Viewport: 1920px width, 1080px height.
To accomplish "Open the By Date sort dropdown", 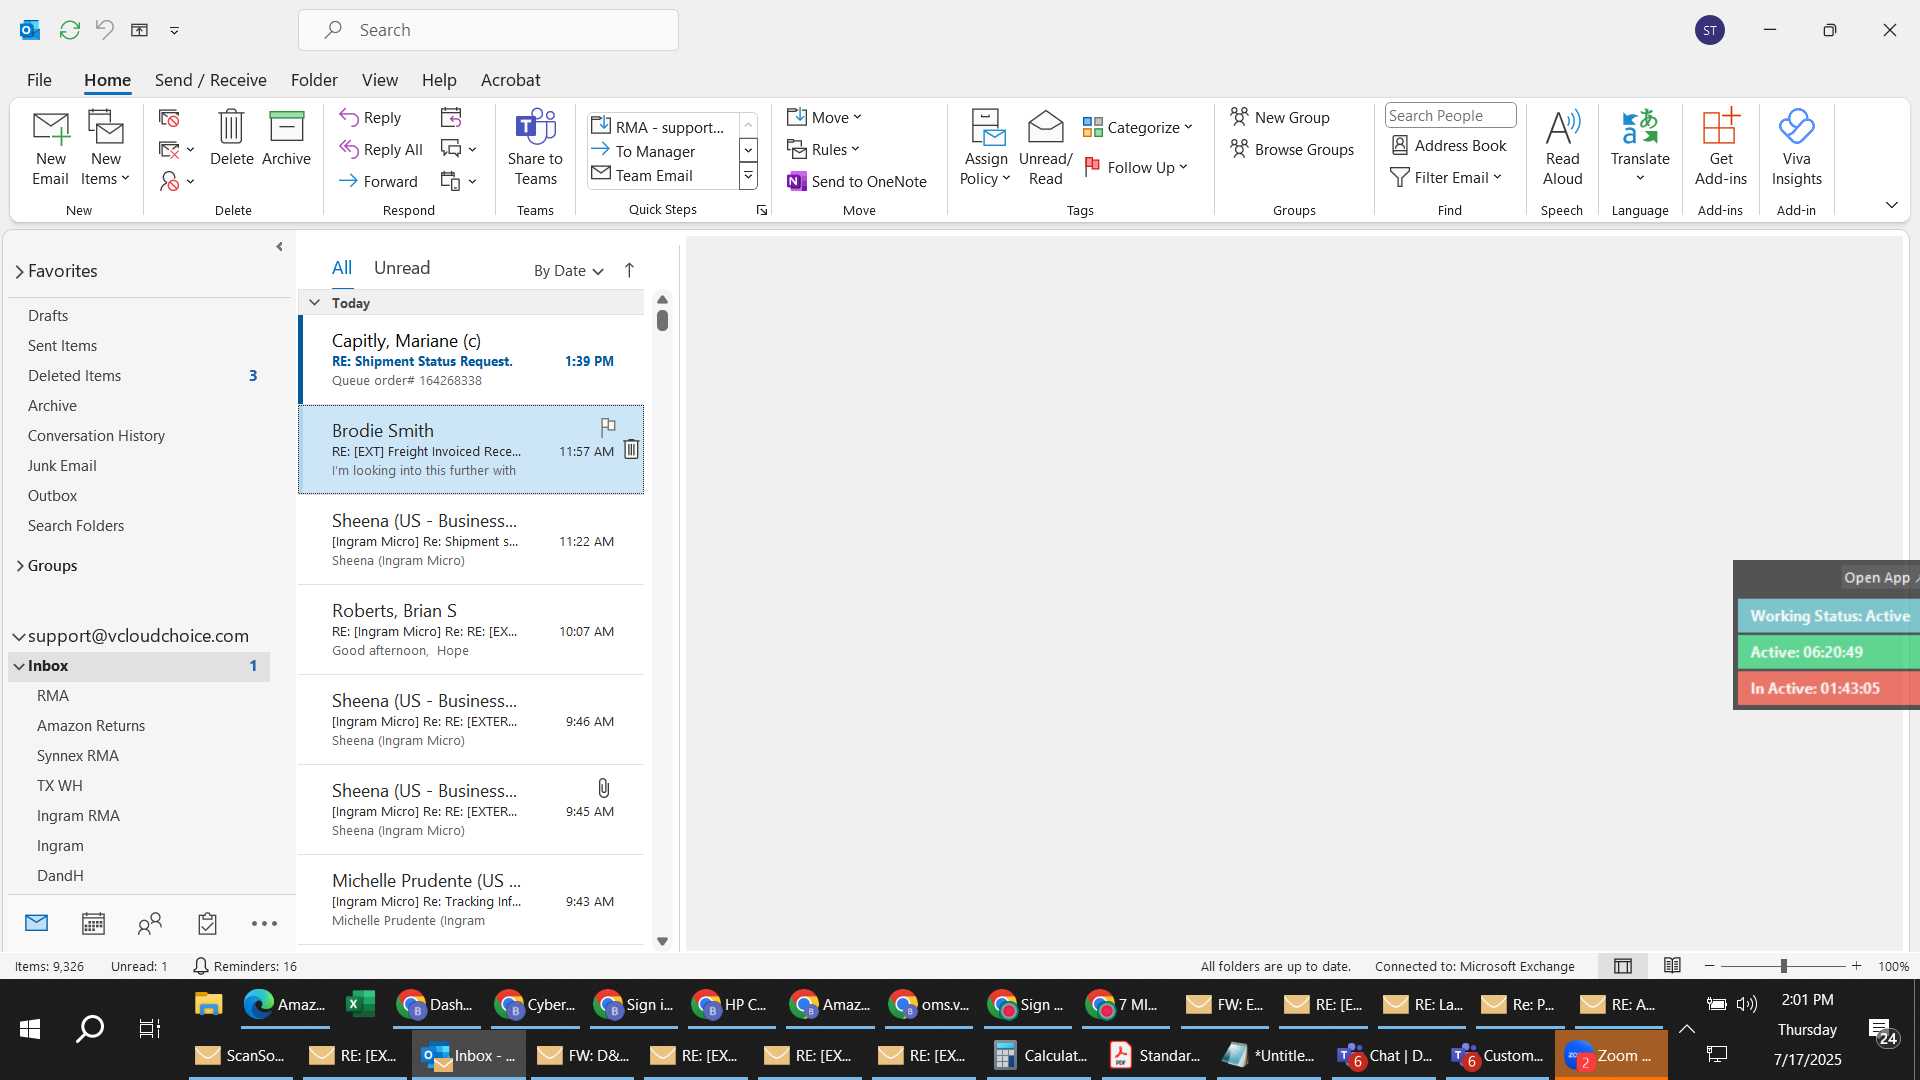I will [568, 270].
